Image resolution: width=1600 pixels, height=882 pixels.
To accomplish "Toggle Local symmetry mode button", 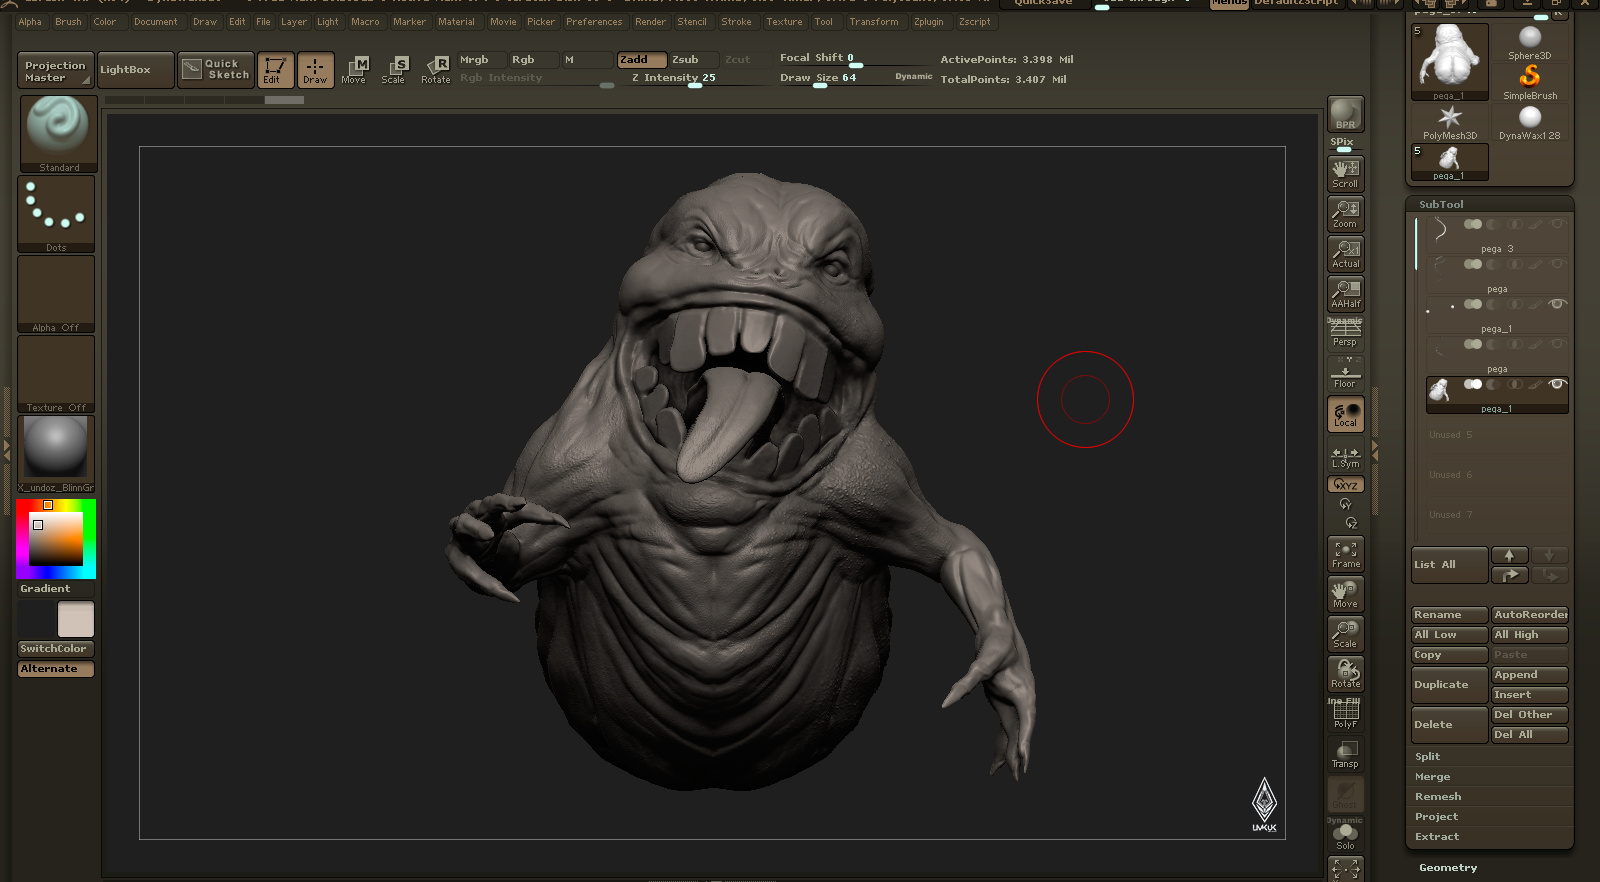I will coord(1345,414).
